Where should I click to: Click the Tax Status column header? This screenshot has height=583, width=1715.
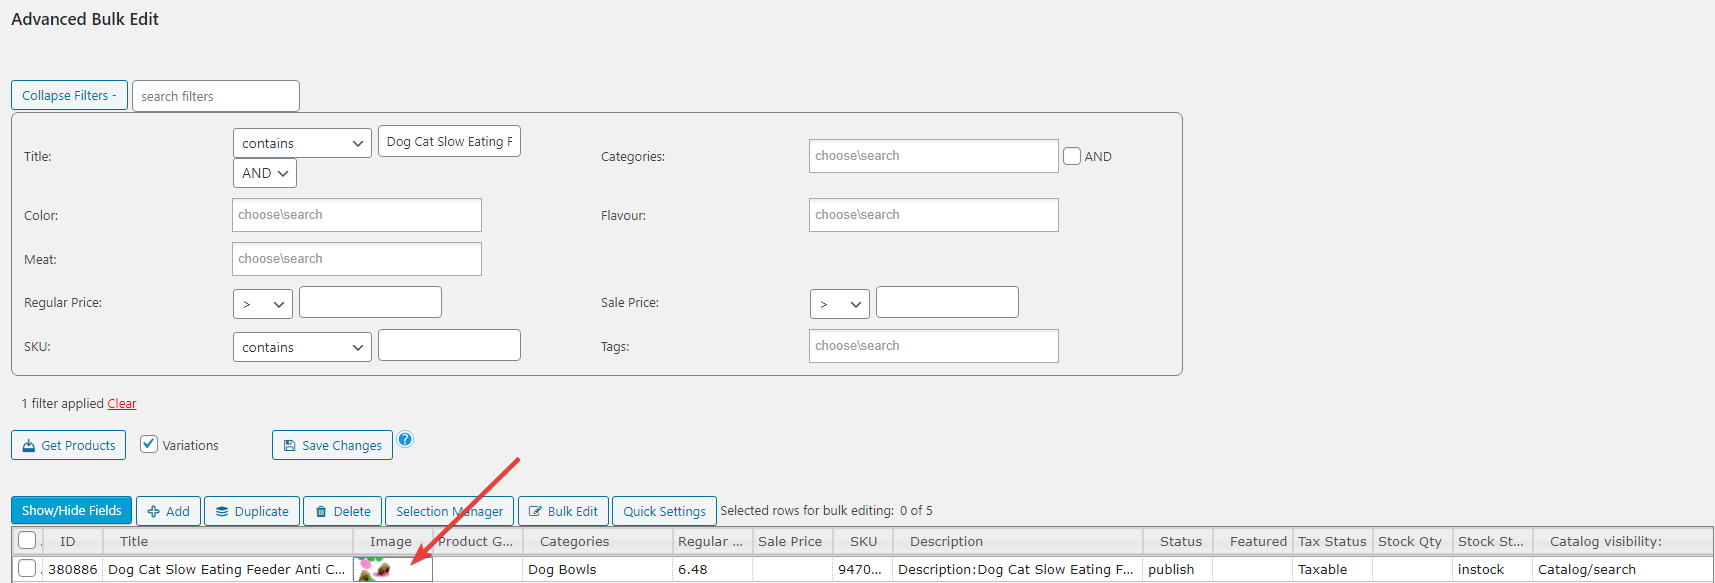coord(1332,541)
